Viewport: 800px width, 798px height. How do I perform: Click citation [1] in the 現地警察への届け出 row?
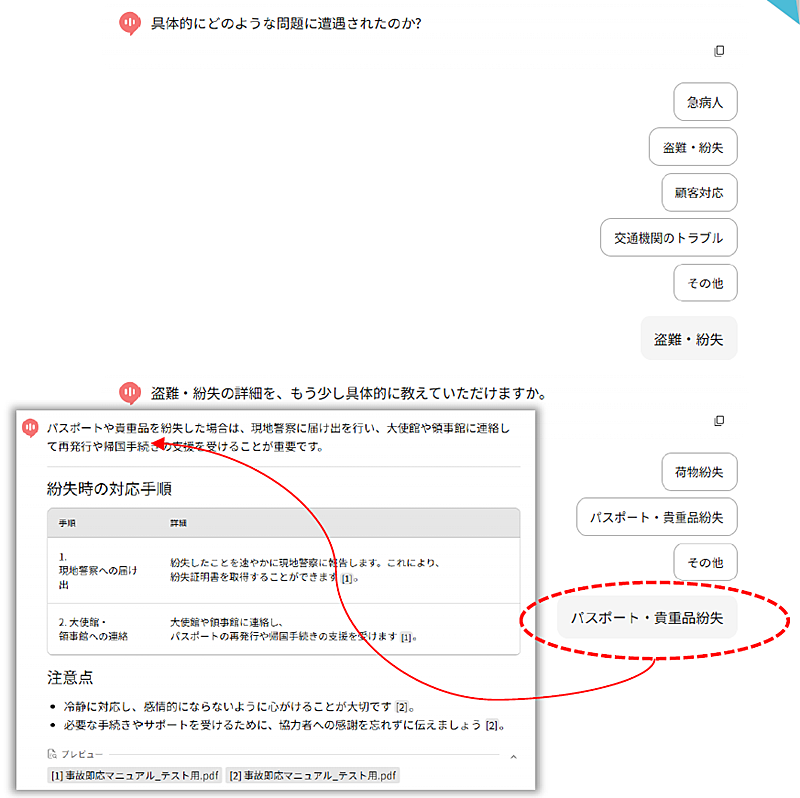click(x=348, y=578)
